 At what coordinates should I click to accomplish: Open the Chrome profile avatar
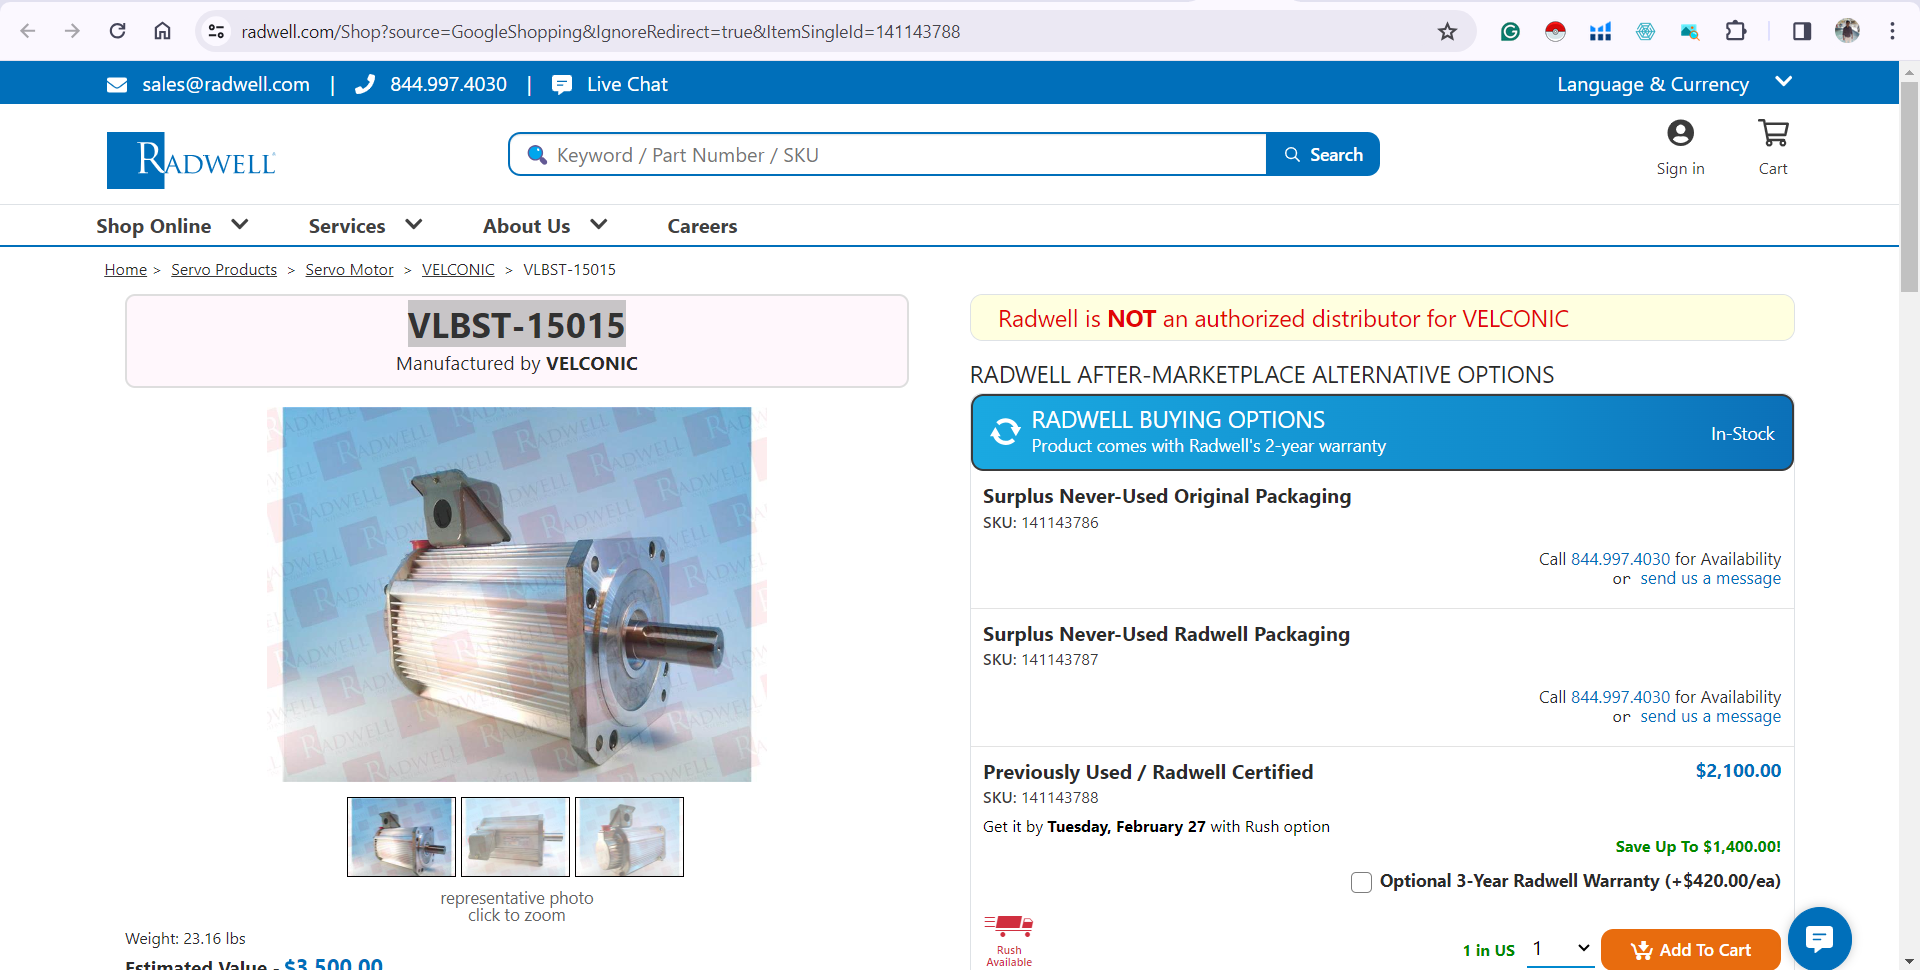(1847, 31)
